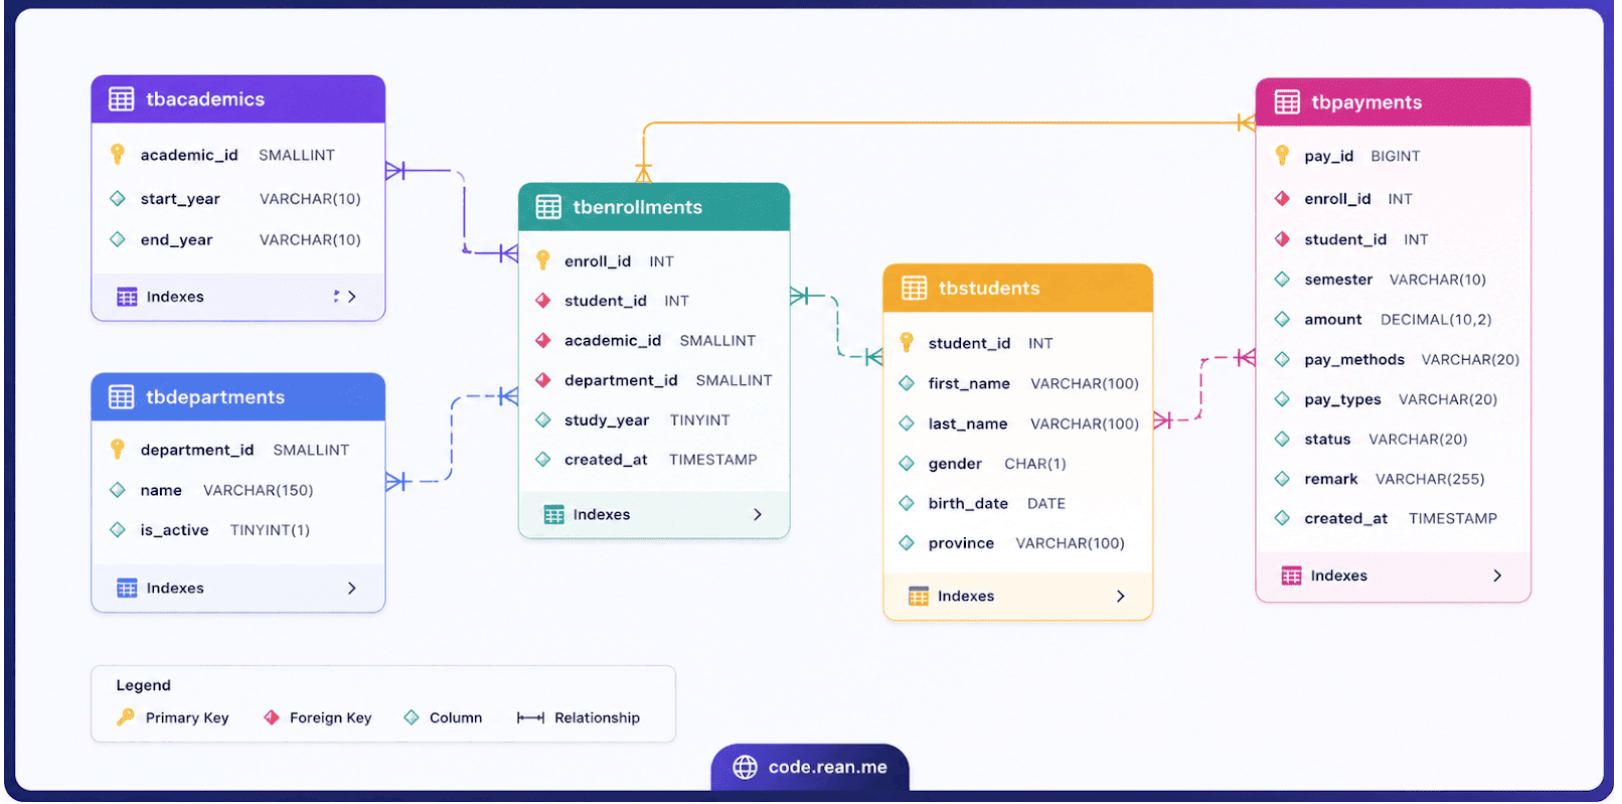This screenshot has width=1622, height=804.
Task: Click the tbstudents table grid icon
Action: click(x=914, y=288)
